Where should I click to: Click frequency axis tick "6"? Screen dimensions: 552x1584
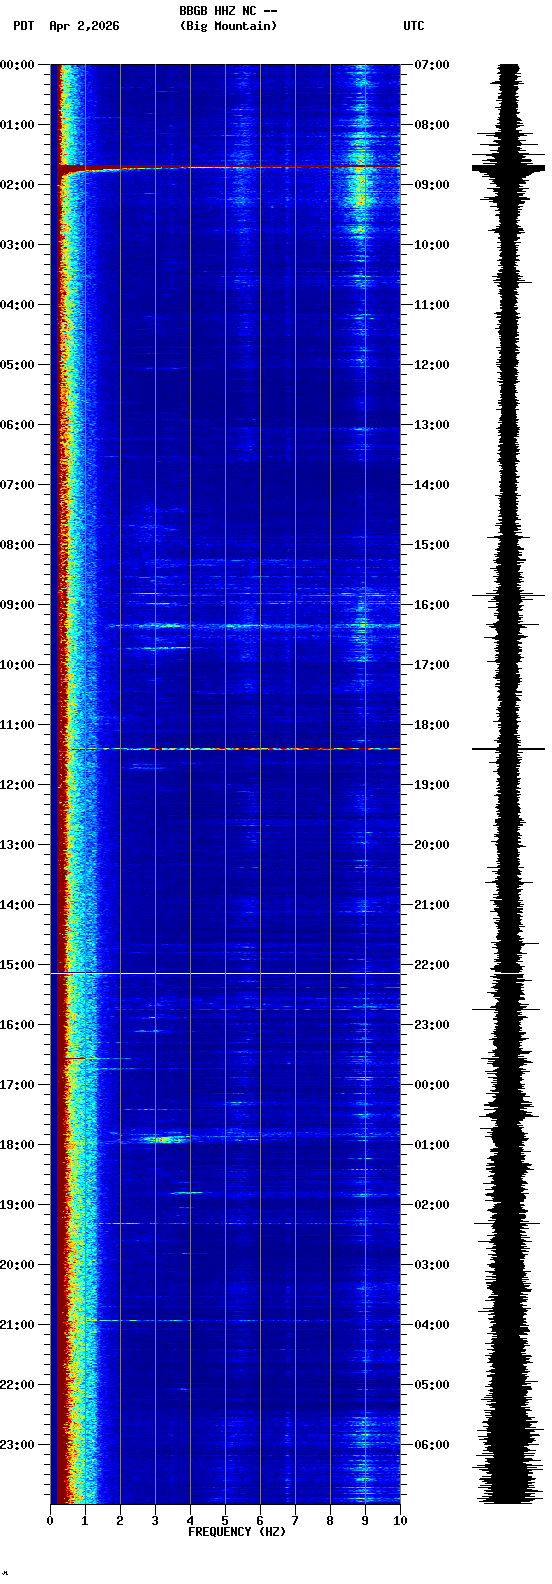(260, 1521)
